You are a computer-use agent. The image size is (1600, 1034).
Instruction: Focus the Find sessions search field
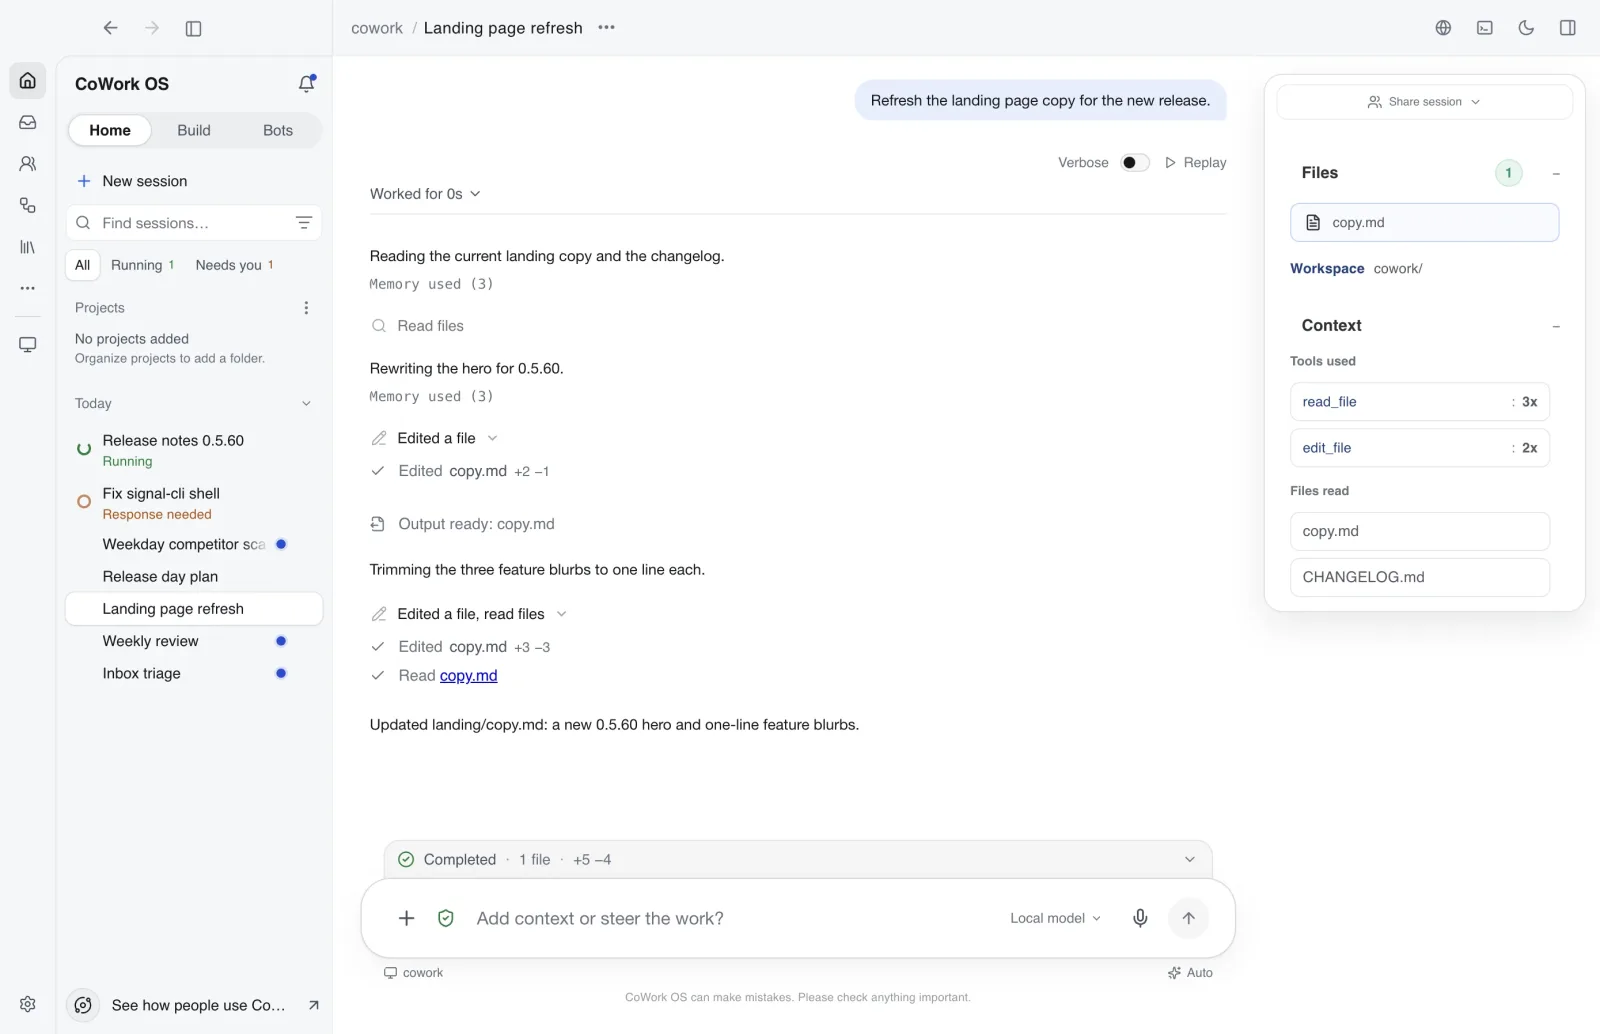tap(194, 223)
